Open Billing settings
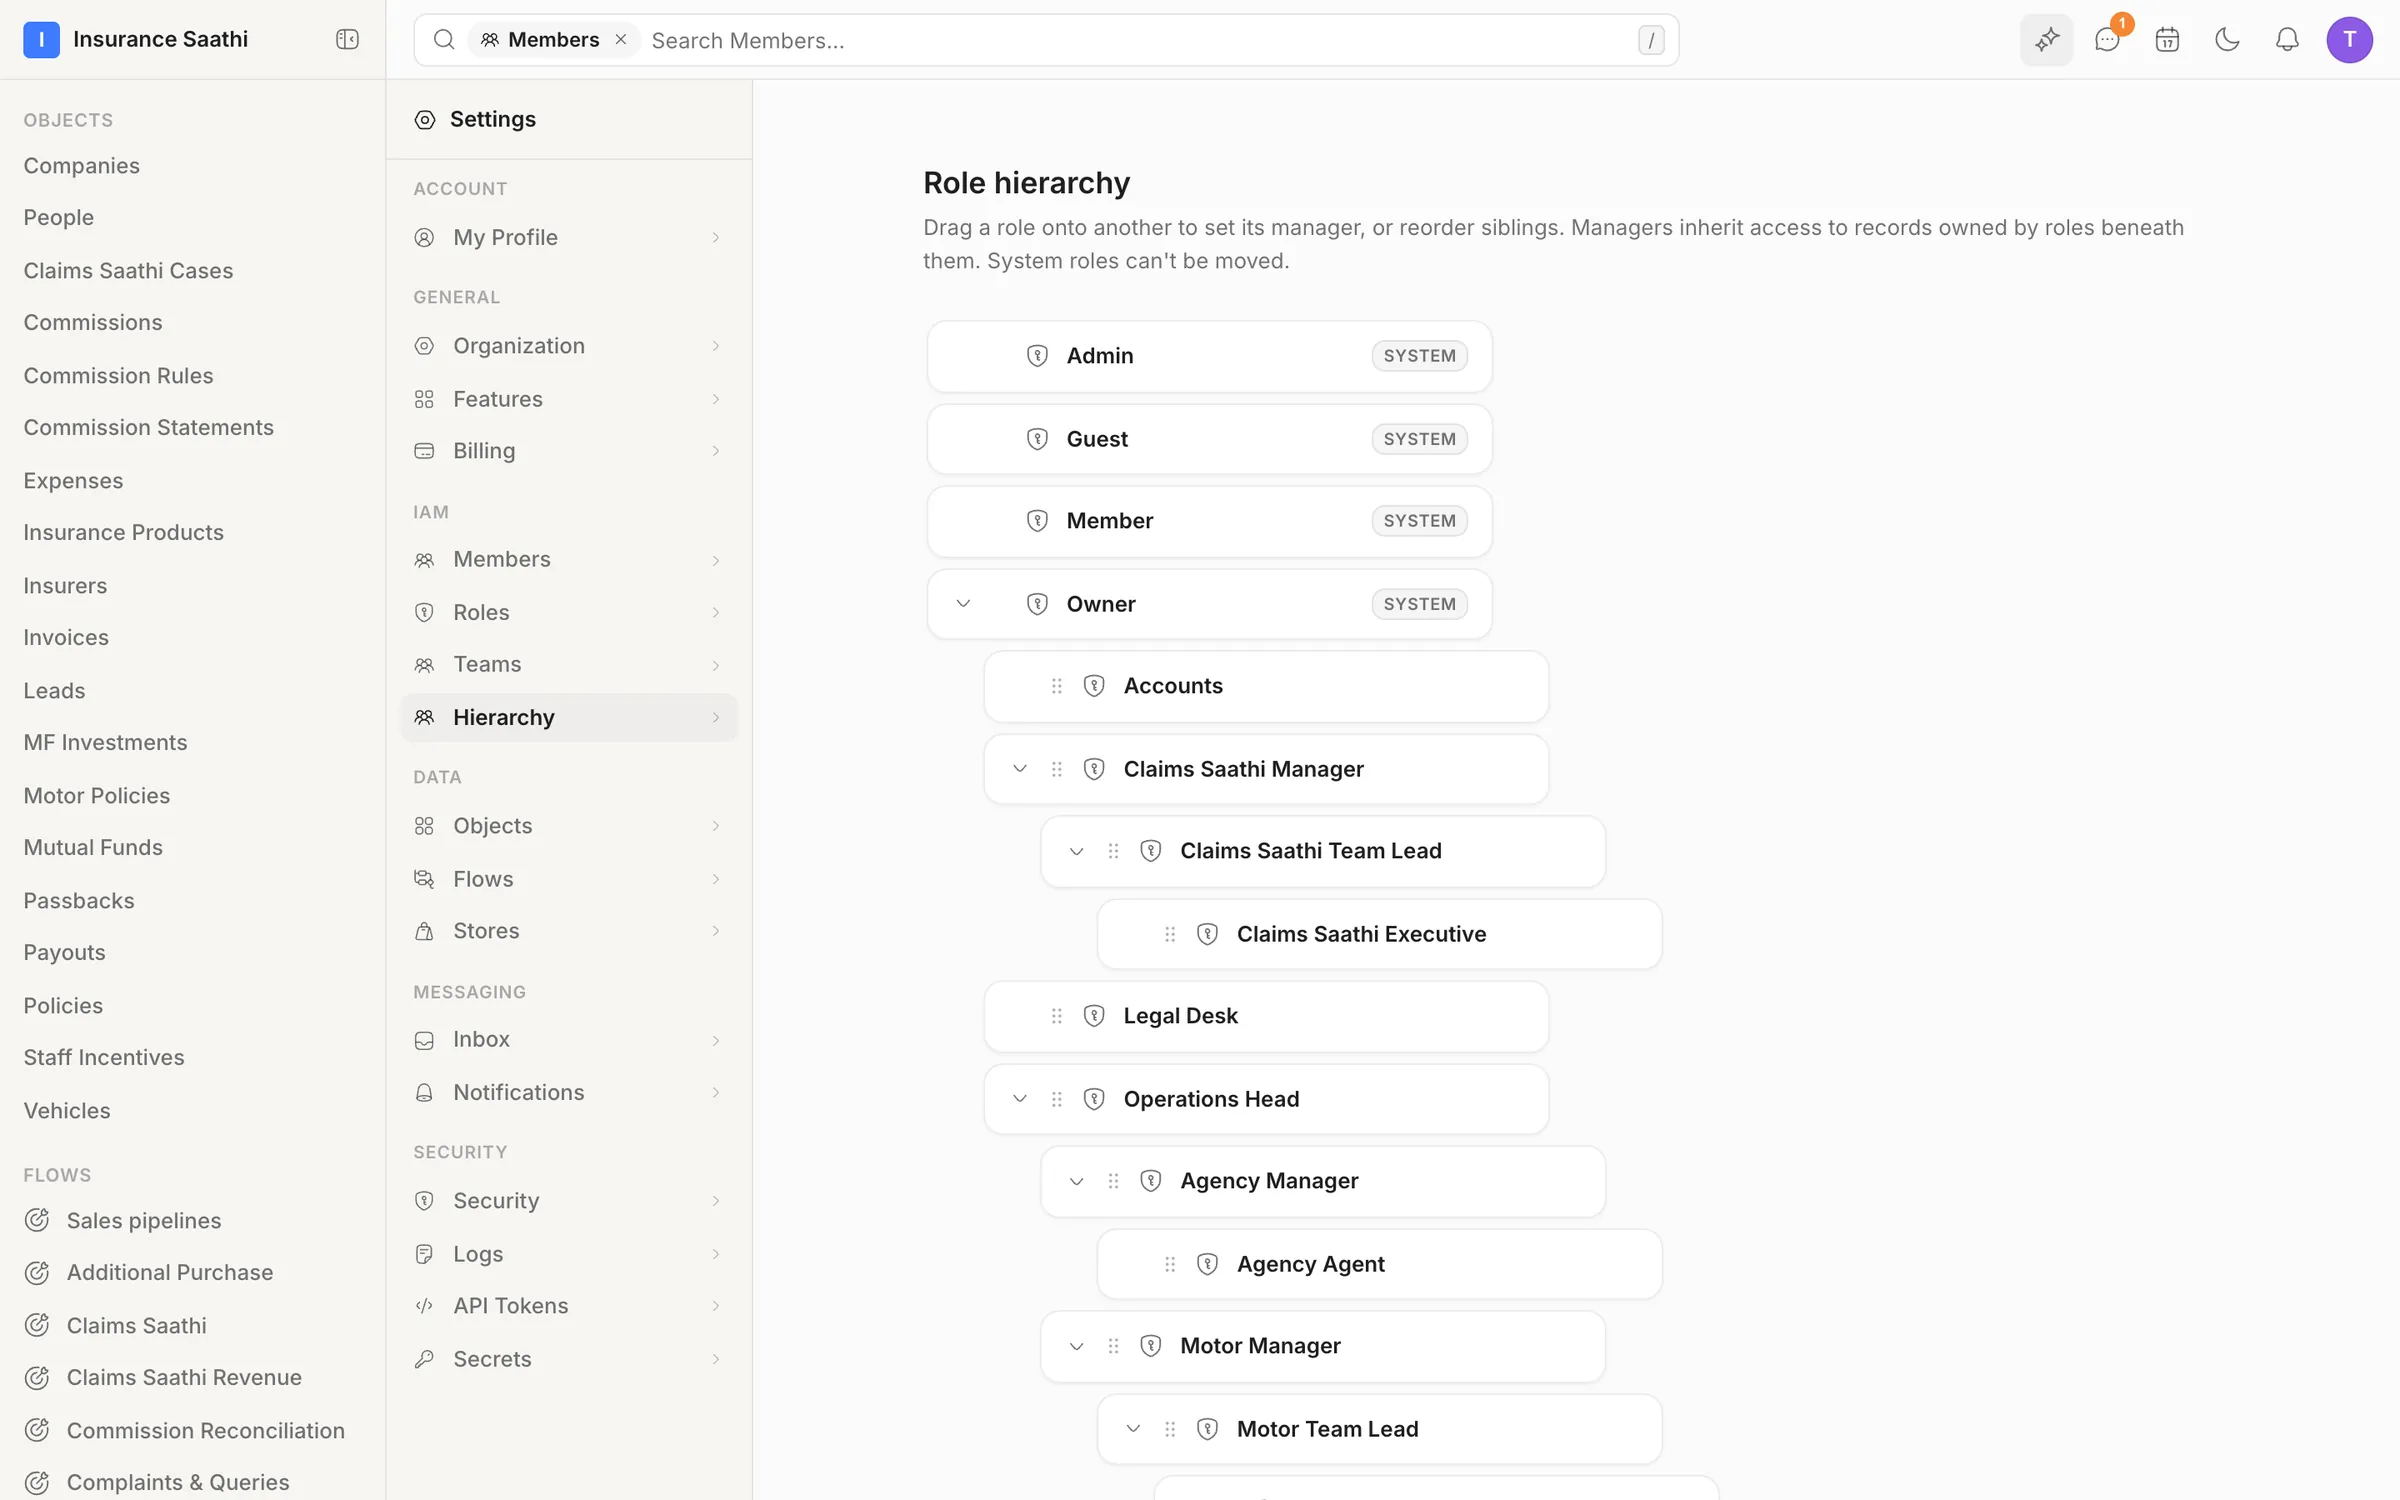 pos(568,450)
